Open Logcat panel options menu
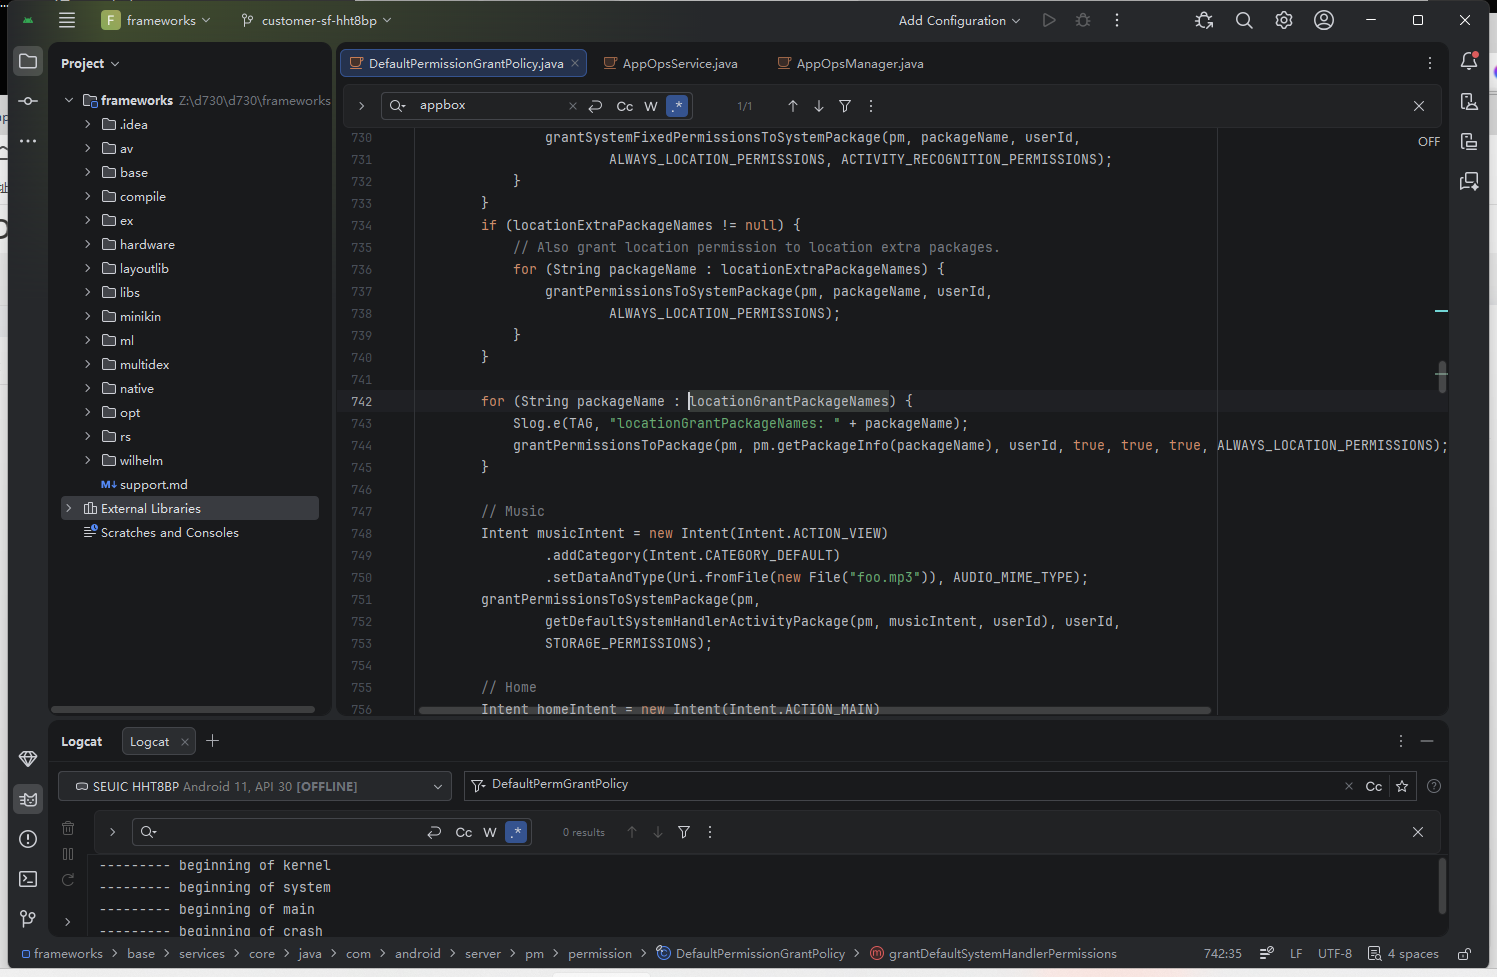 [x=1401, y=741]
